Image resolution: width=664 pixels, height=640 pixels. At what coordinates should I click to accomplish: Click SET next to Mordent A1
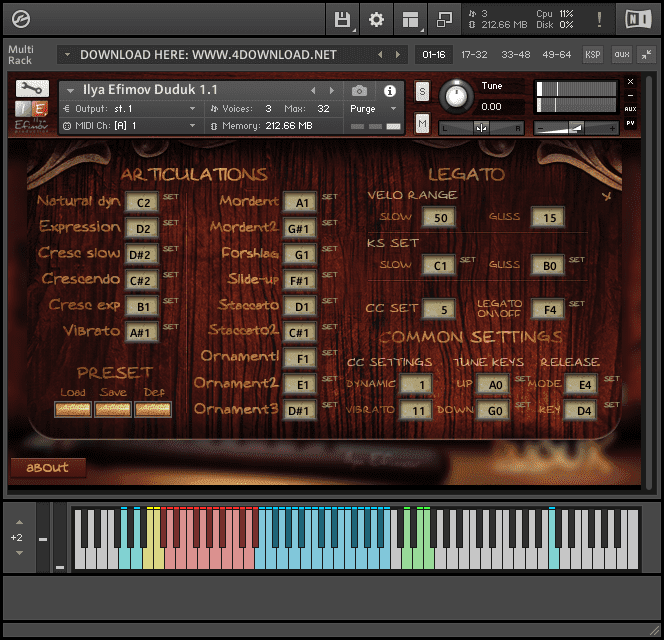(329, 197)
